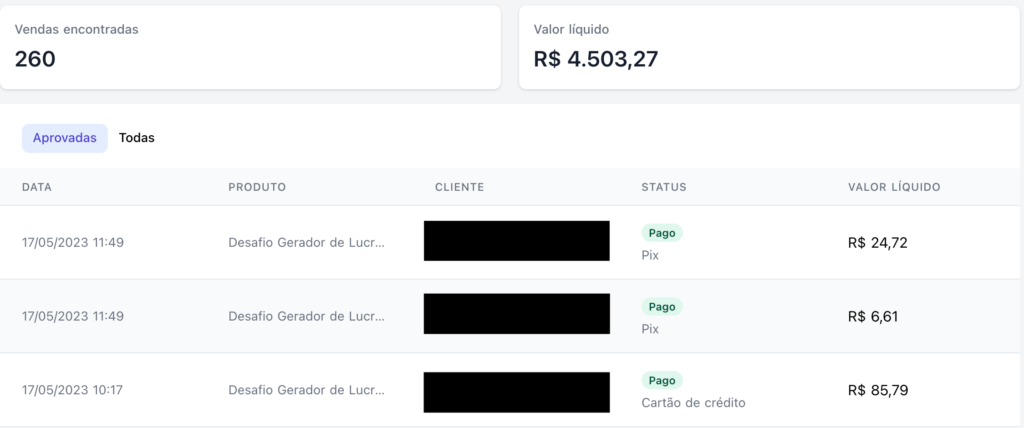Click the Pago badge on R$ 6,61 row
This screenshot has width=1024, height=428.
662,306
